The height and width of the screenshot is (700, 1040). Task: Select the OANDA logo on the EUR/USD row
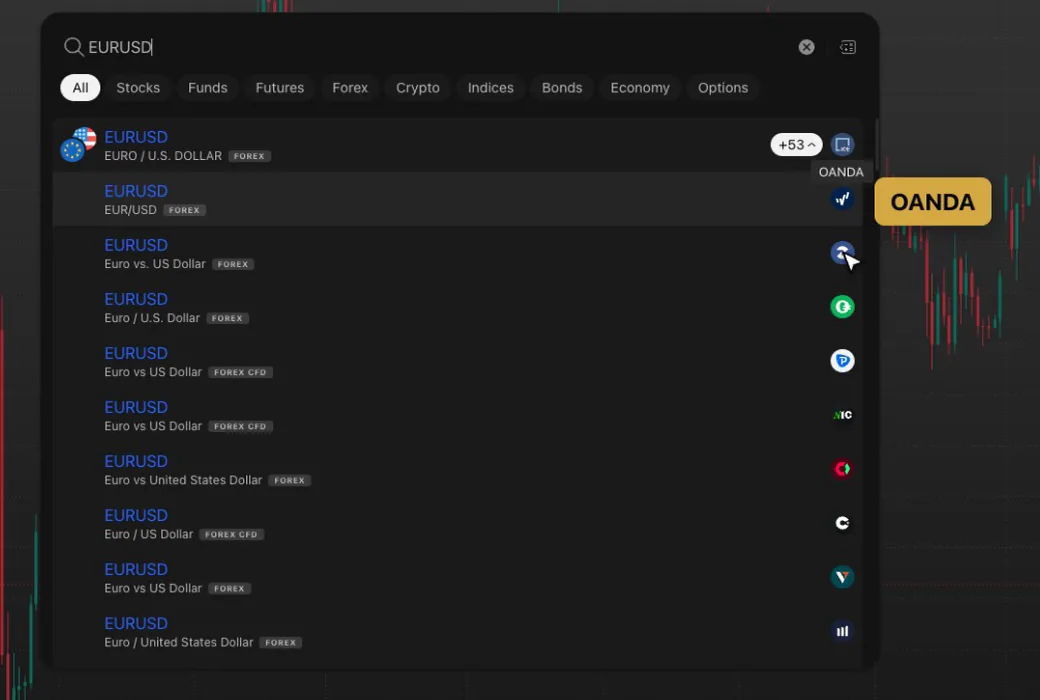(842, 198)
